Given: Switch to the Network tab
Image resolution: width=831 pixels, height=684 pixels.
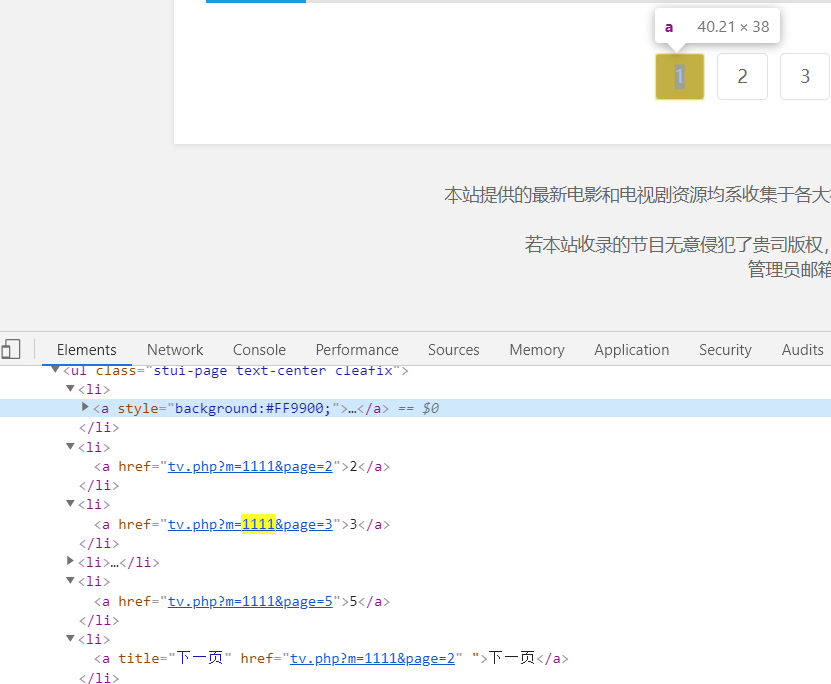Looking at the screenshot, I should point(175,350).
